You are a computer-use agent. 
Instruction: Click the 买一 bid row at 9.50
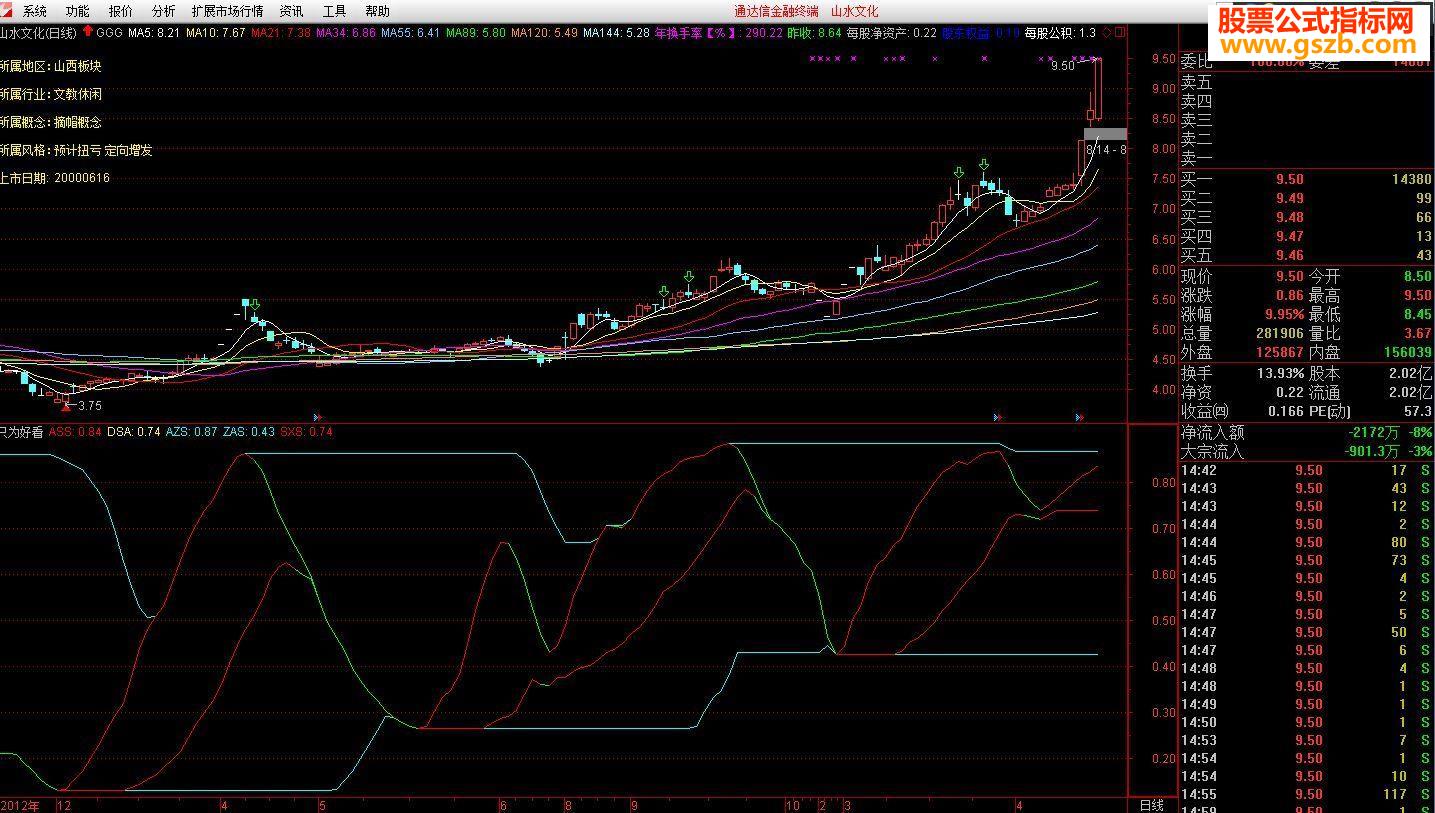[x=1306, y=180]
